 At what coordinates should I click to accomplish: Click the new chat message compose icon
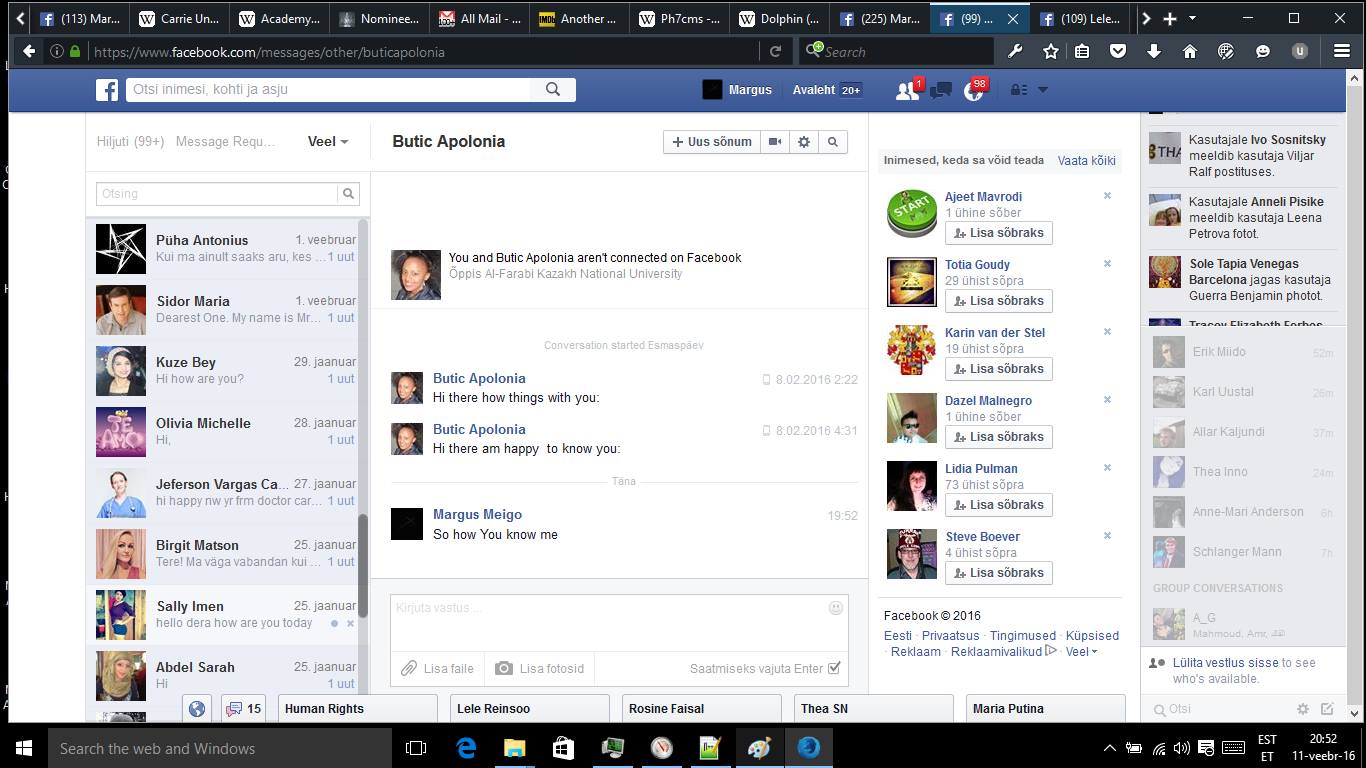(1327, 709)
